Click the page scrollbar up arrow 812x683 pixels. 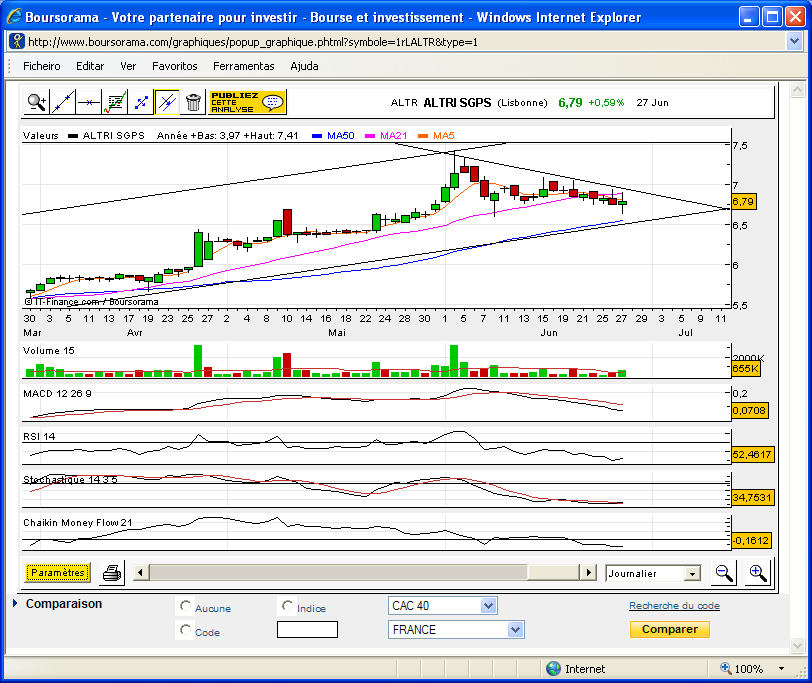[797, 90]
